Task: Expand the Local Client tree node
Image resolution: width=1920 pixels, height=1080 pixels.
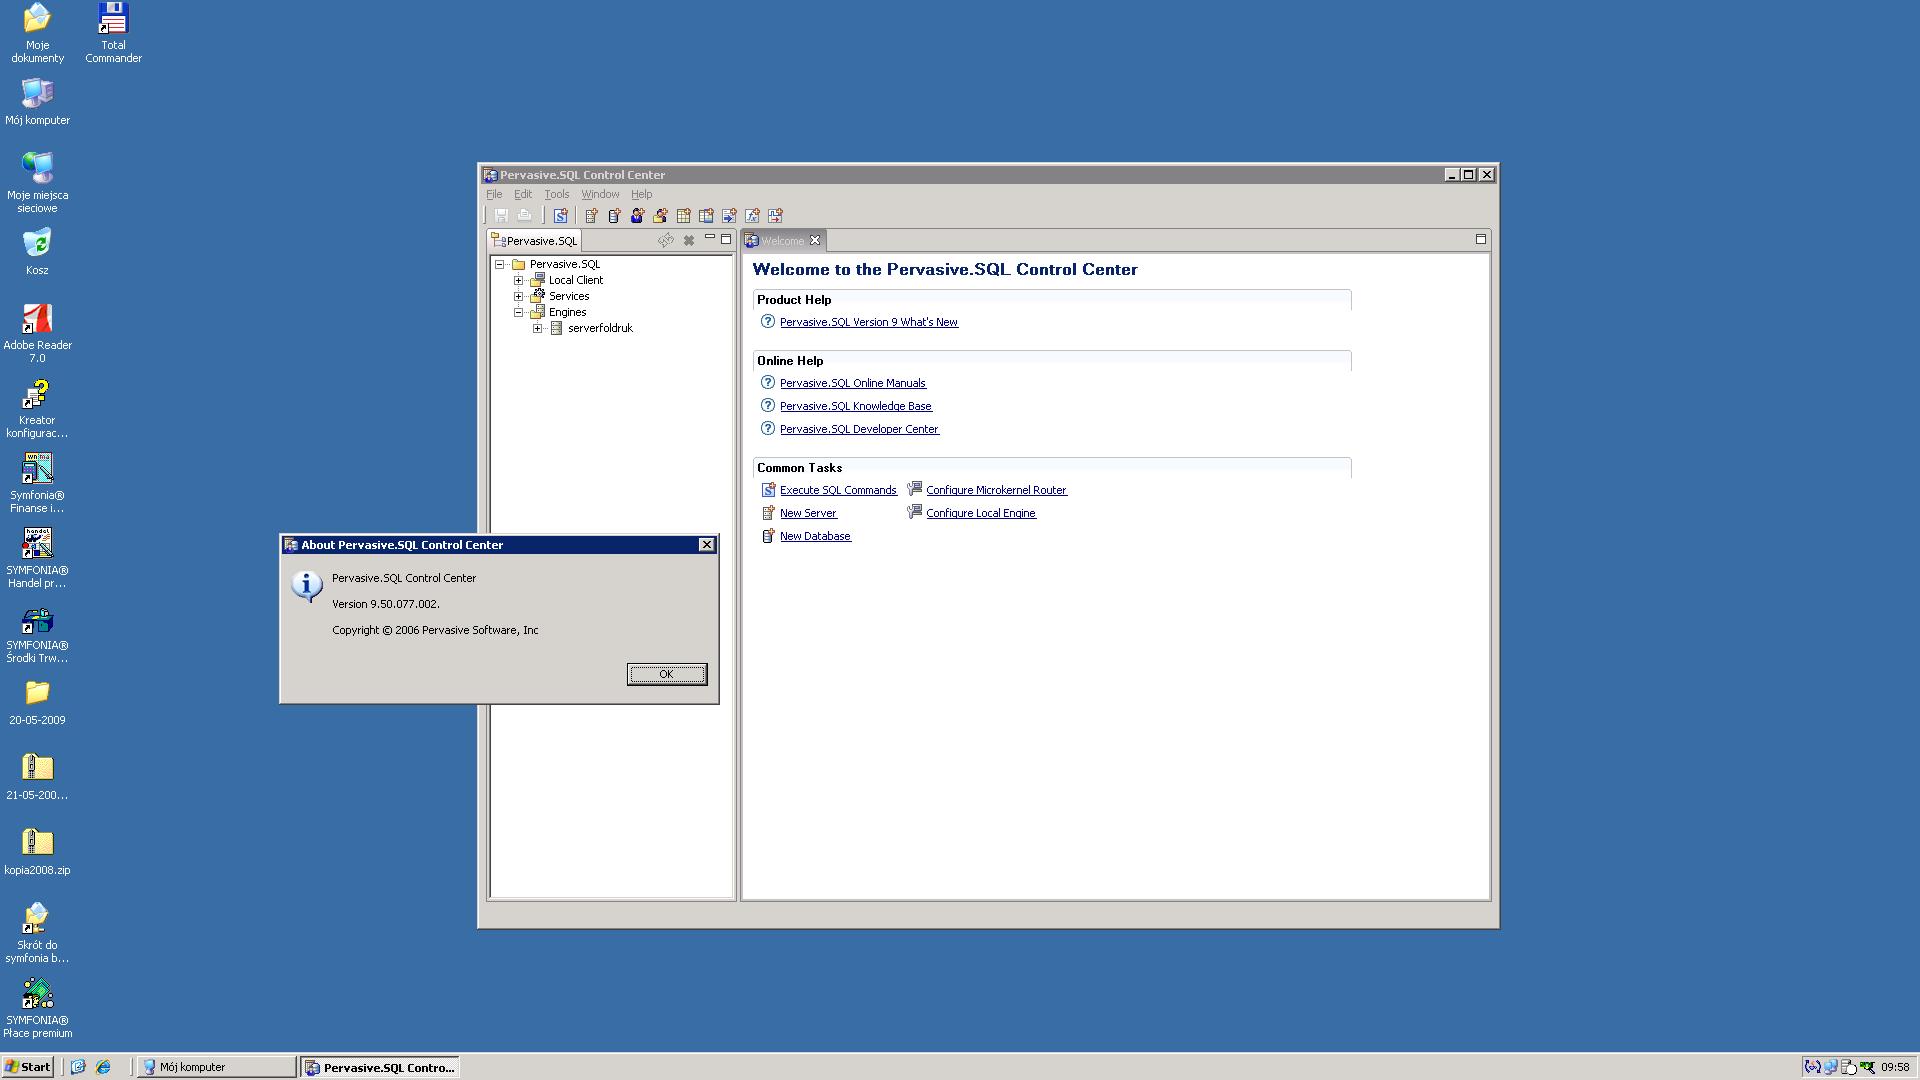Action: (x=519, y=281)
